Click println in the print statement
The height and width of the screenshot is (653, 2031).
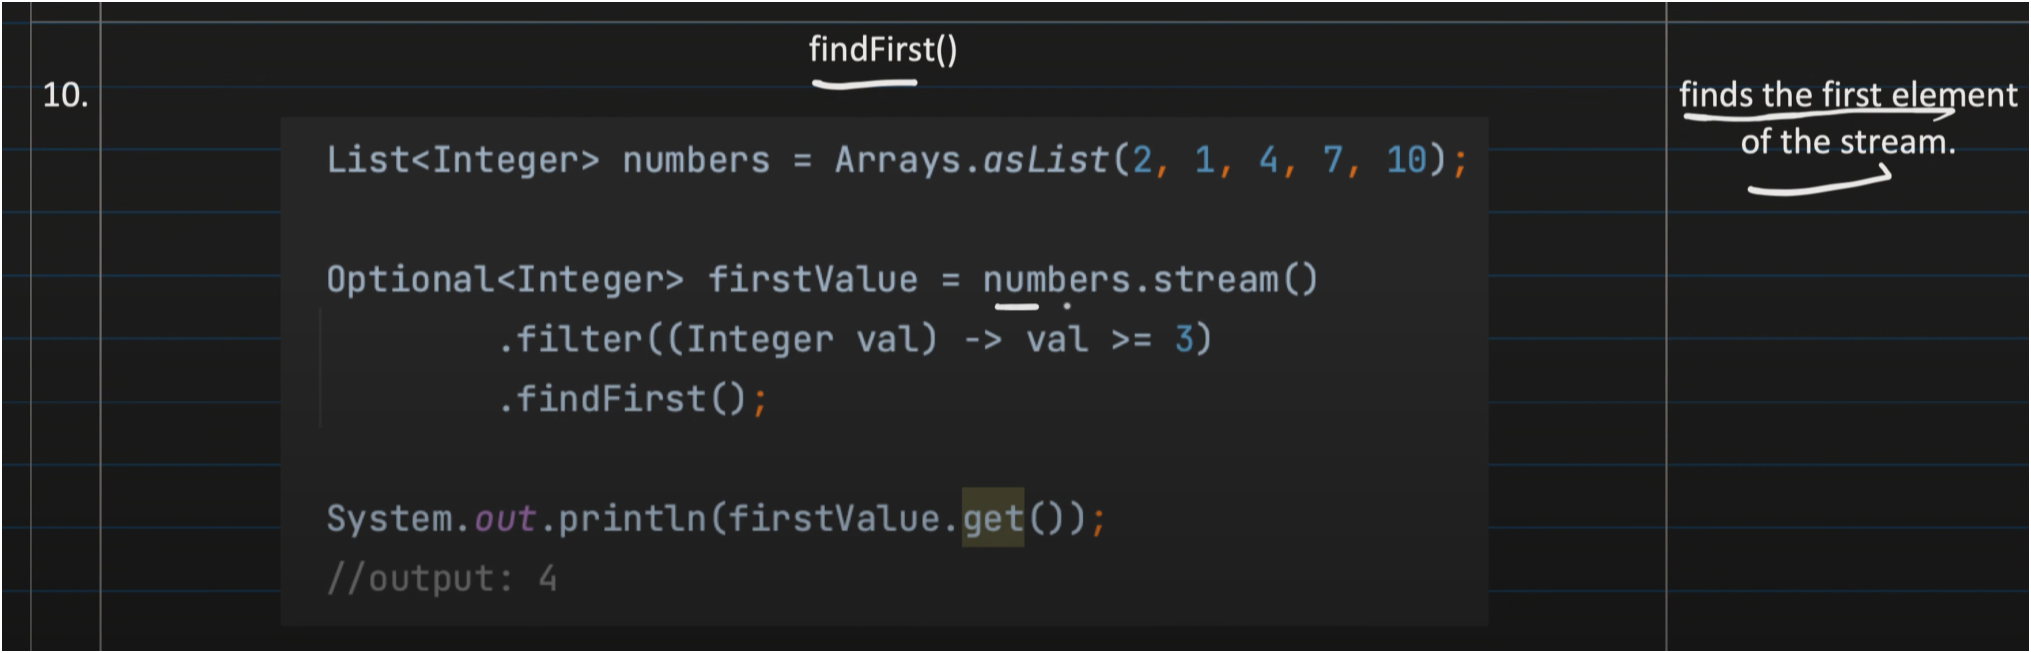point(632,519)
